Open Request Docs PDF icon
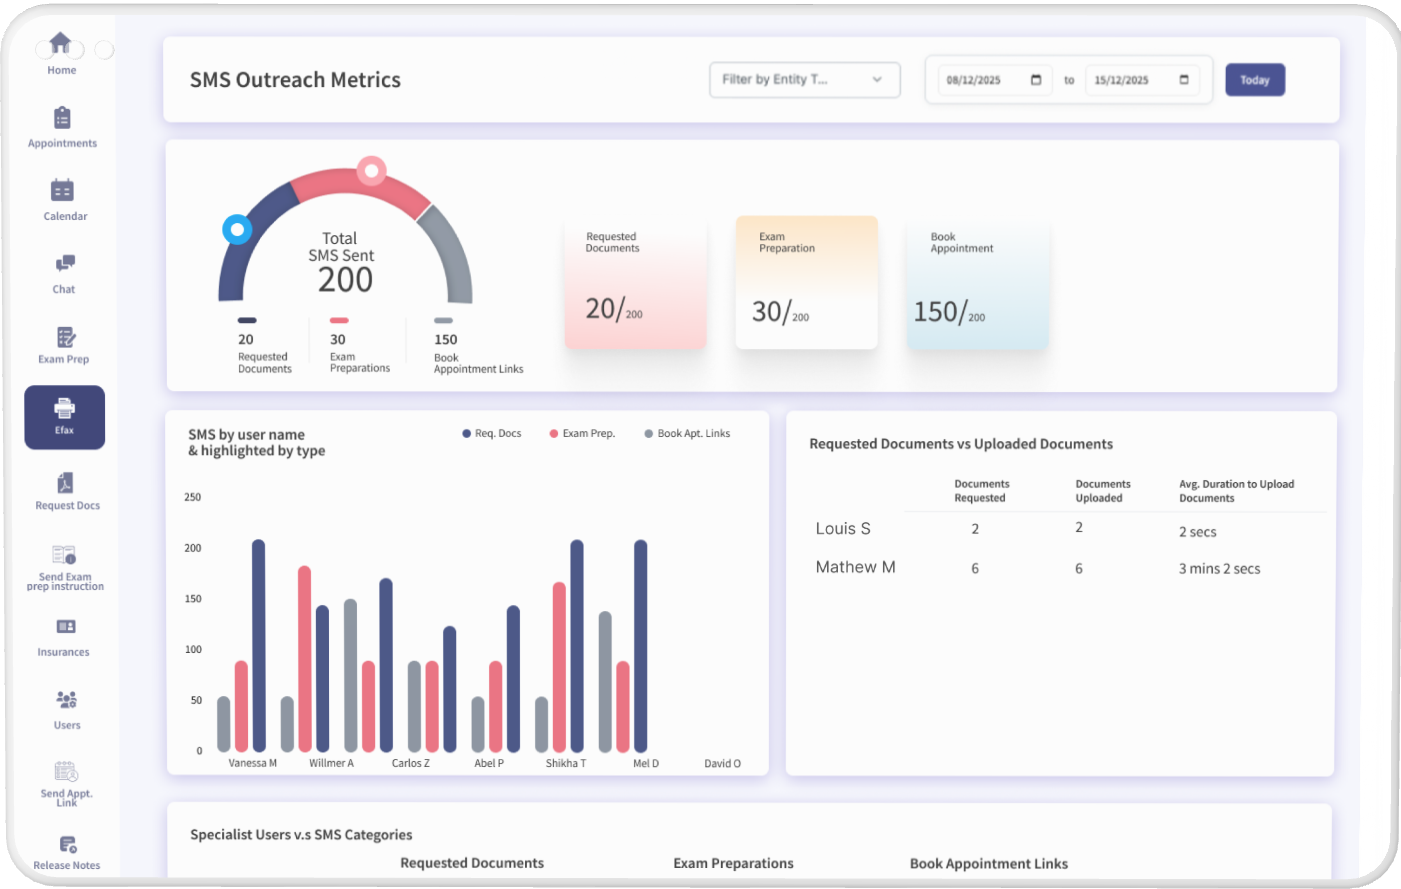Image resolution: width=1401 pixels, height=889 pixels. coord(65,483)
